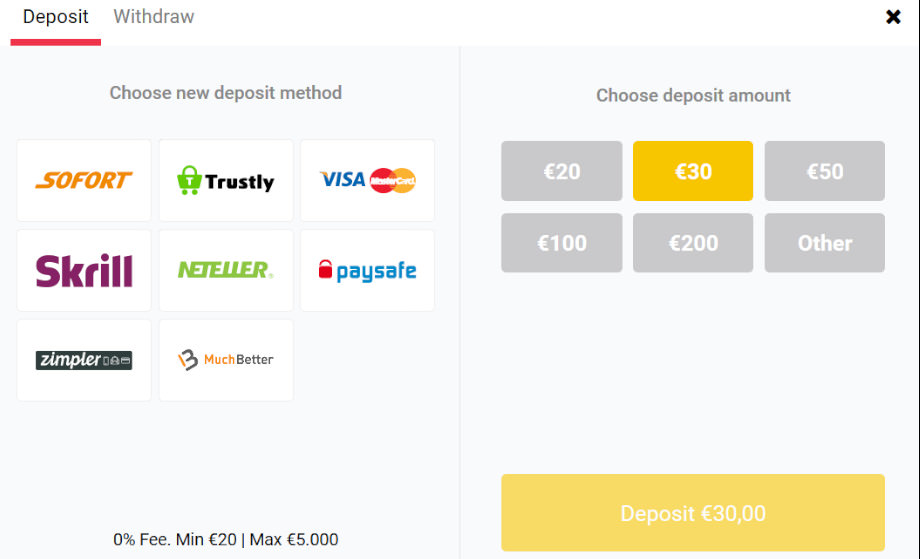Choose Zimpler as payment method
This screenshot has height=559, width=920.
tap(84, 360)
